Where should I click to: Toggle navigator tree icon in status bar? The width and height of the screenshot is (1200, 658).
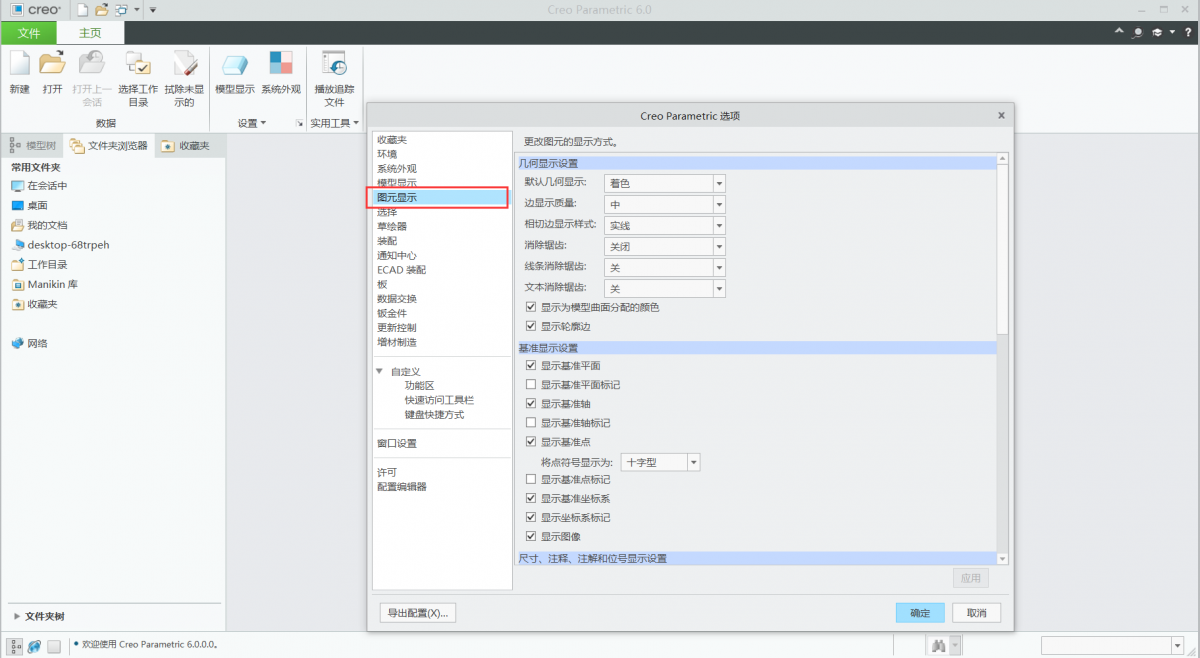15,647
